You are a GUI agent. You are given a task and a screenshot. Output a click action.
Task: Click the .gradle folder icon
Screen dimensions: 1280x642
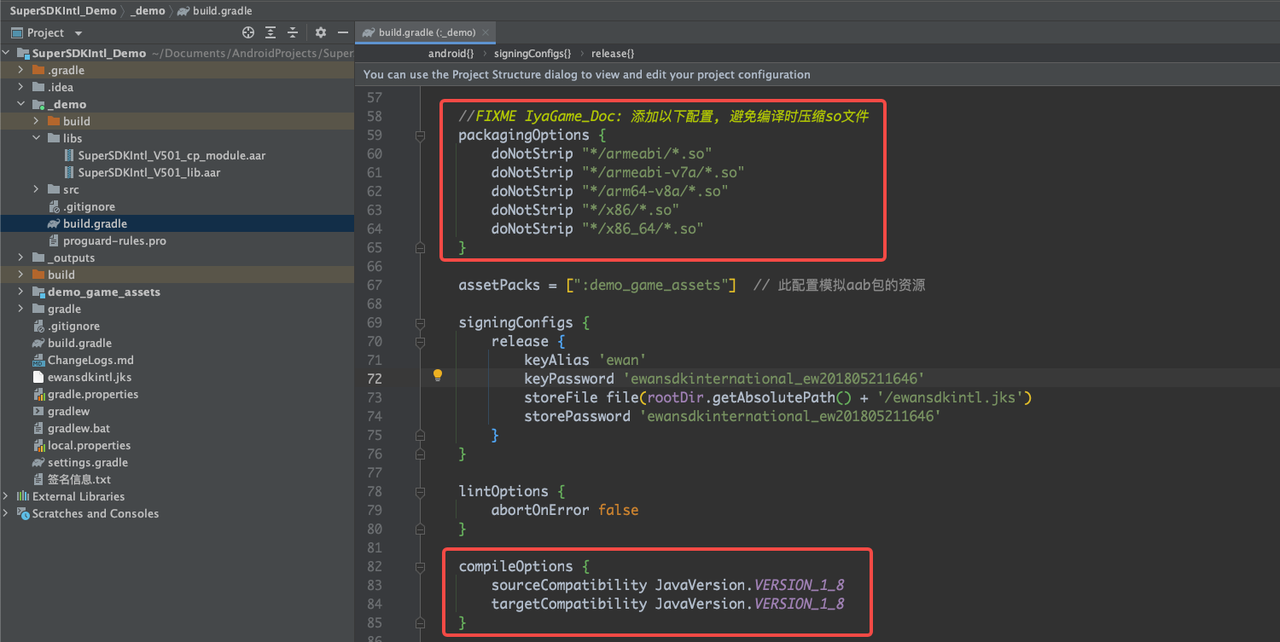[x=38, y=70]
